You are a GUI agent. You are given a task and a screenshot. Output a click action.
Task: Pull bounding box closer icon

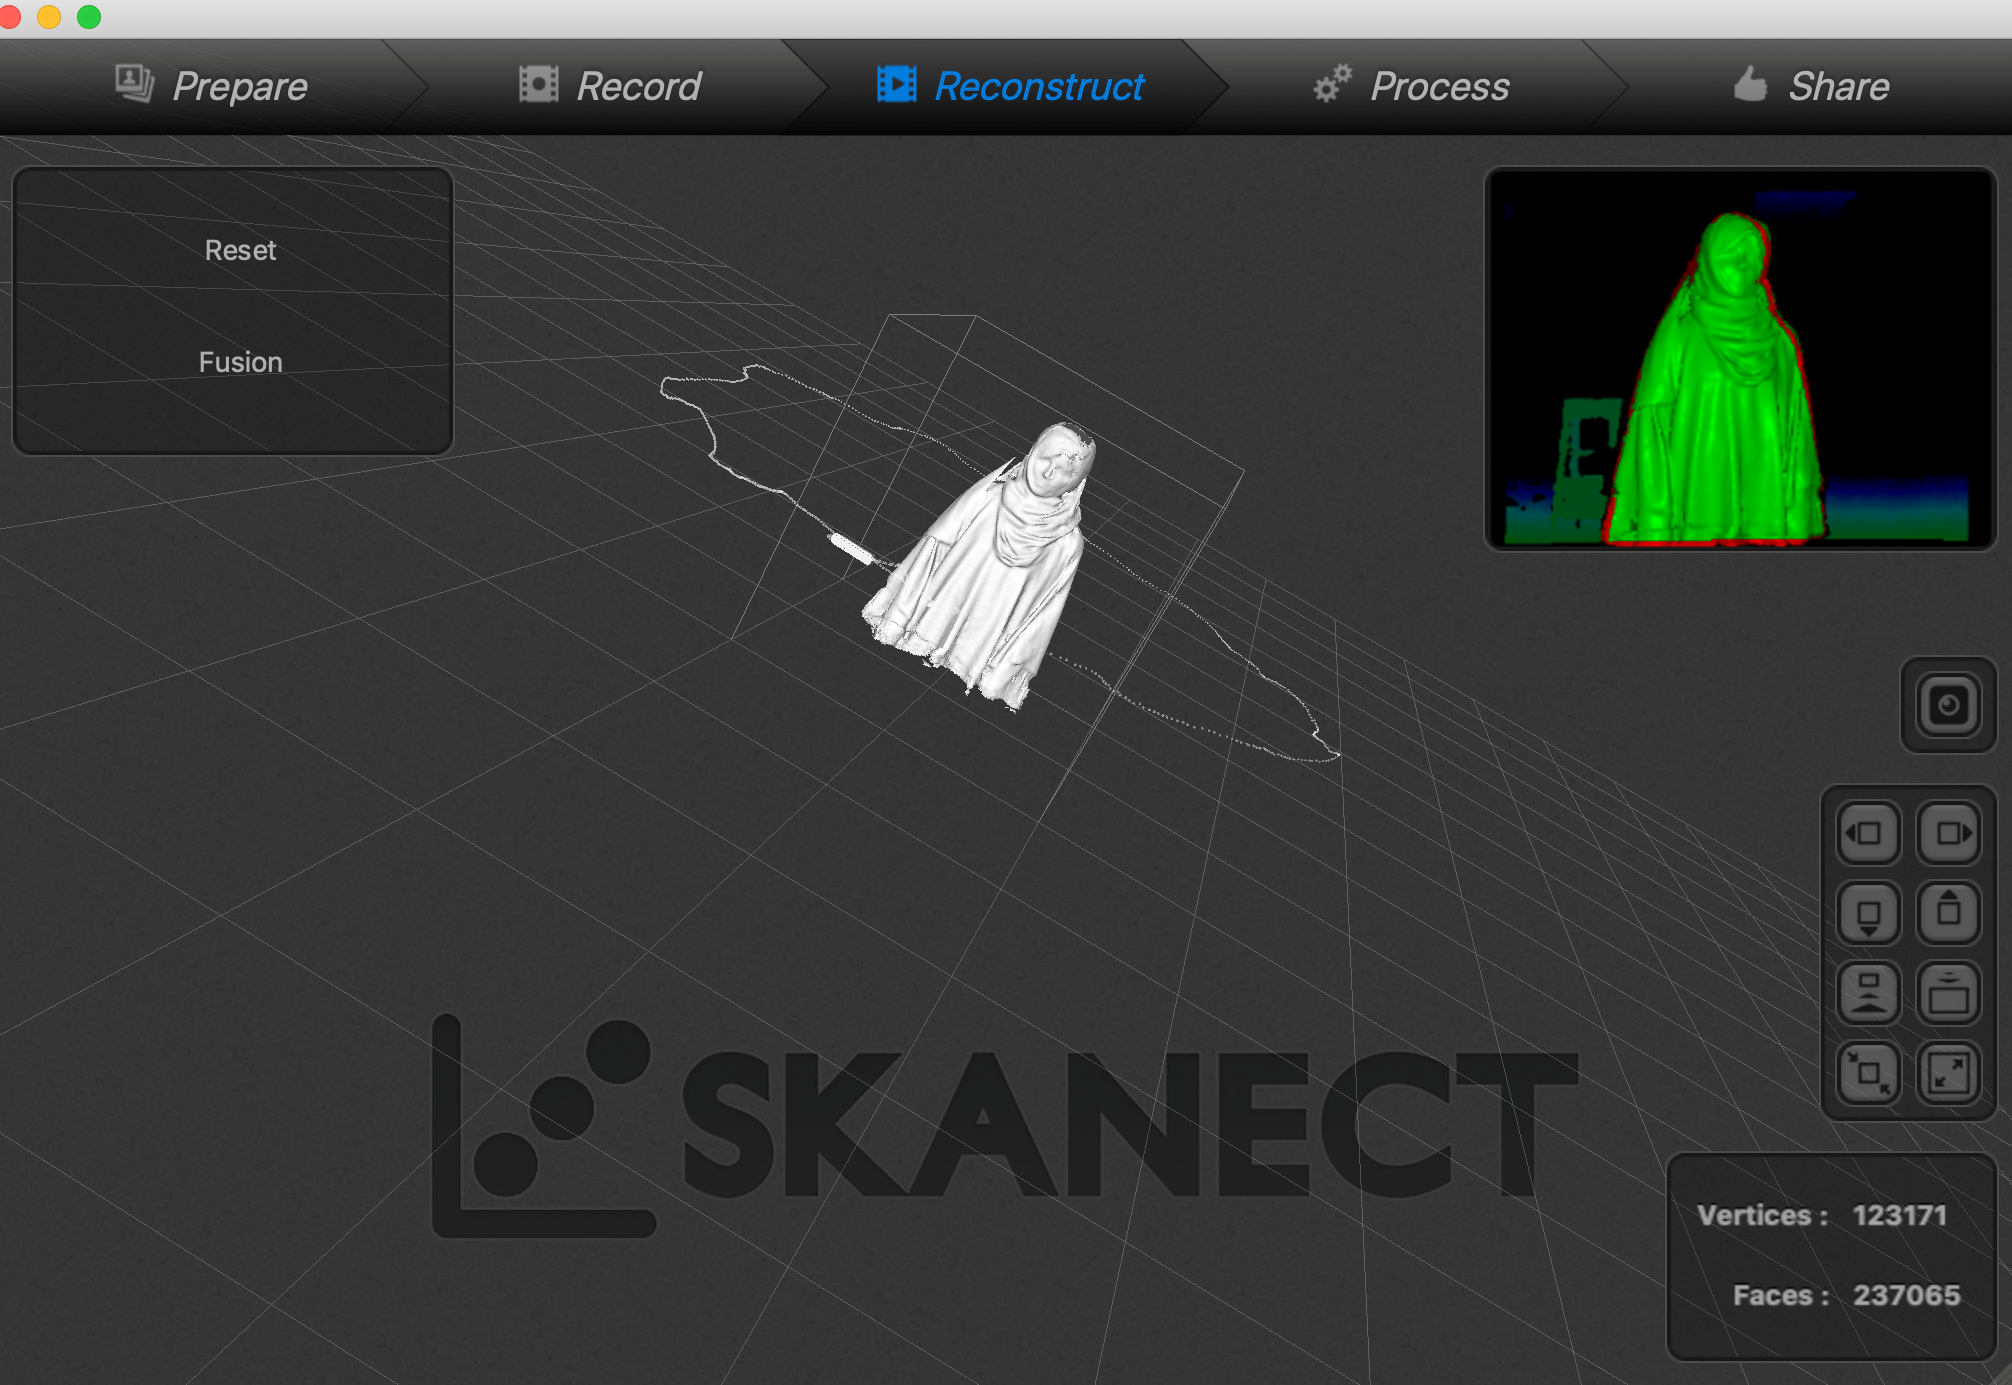pos(1948,993)
